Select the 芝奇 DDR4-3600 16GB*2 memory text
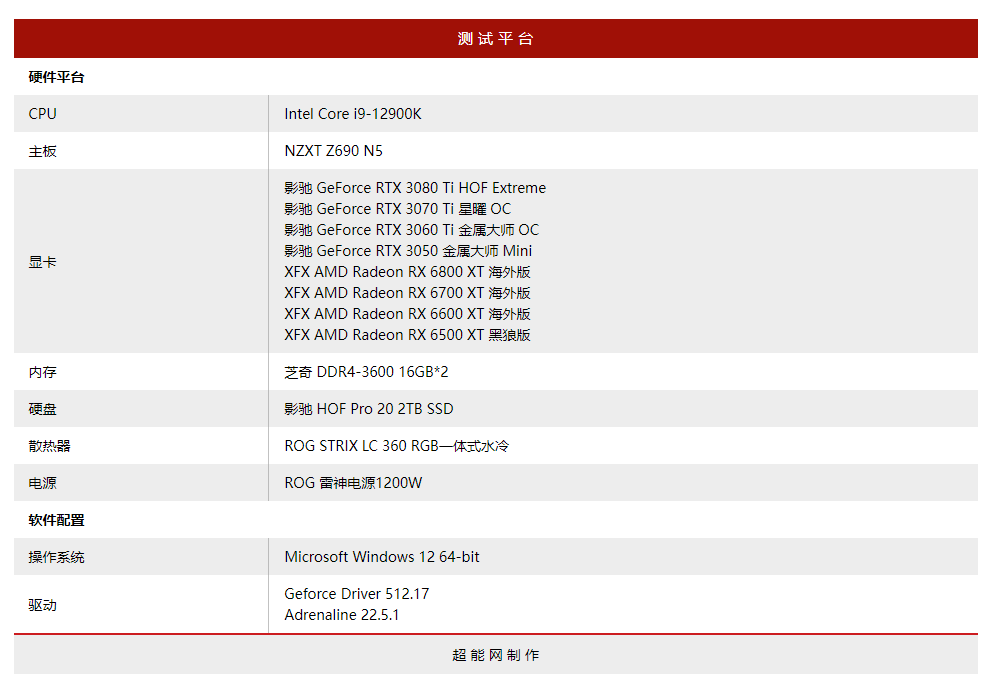 pos(366,372)
